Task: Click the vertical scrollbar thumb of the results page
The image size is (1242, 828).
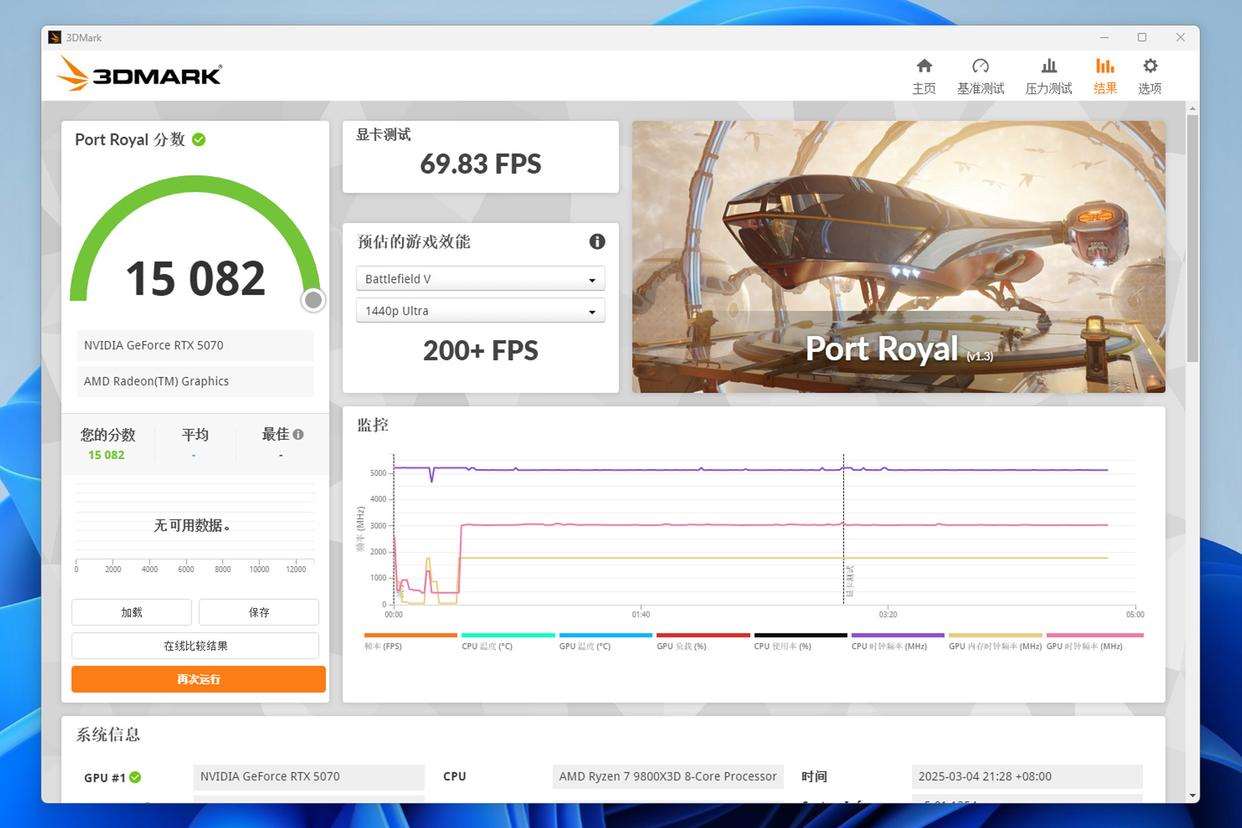Action: (1192, 238)
